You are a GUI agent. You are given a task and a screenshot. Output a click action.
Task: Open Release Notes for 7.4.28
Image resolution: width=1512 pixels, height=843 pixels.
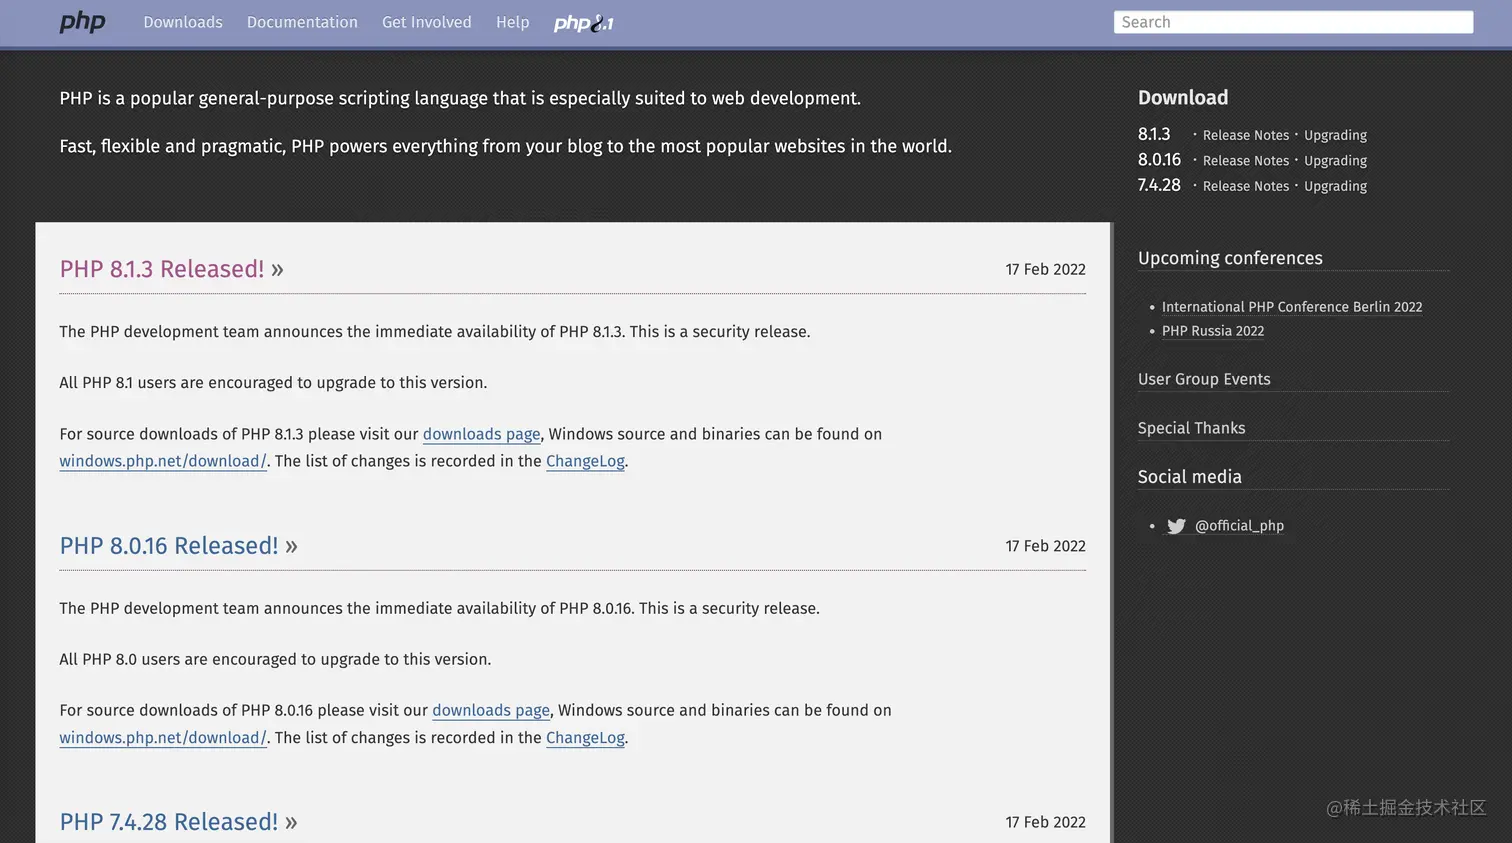1246,186
